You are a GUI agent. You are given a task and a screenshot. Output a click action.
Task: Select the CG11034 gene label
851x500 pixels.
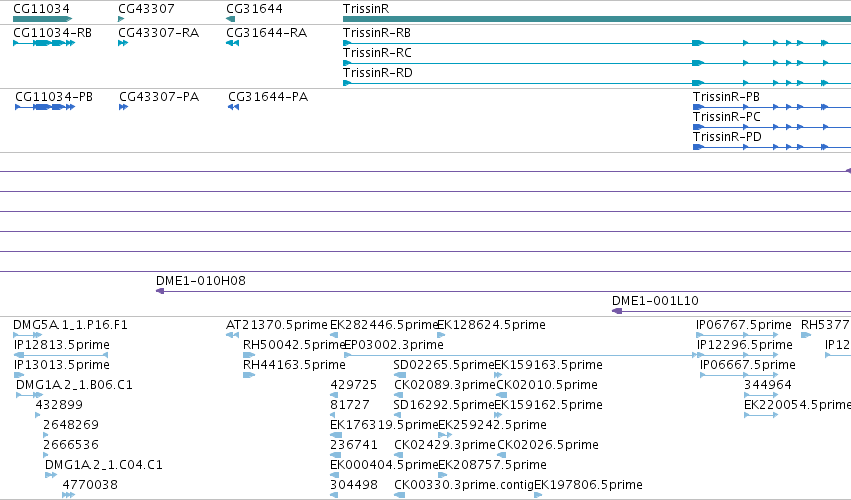pyautogui.click(x=41, y=9)
